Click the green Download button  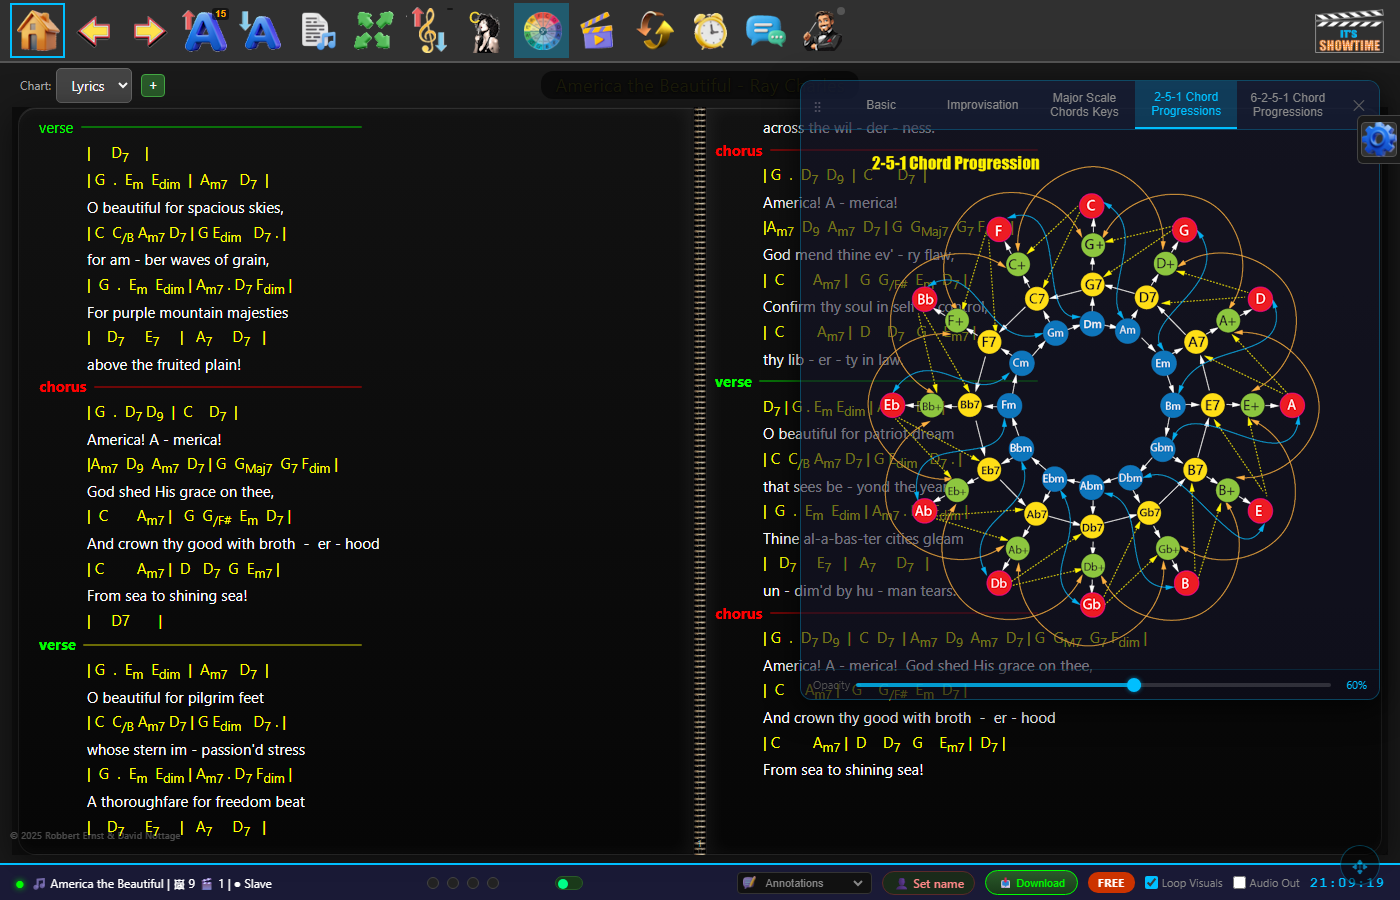click(x=1031, y=883)
